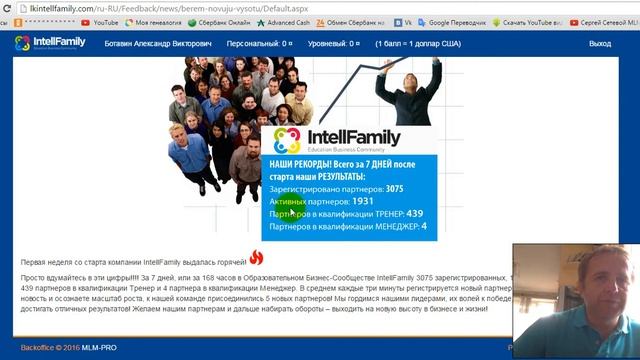
Task: Reload the page with the browser refresh icon
Action: click(7, 8)
